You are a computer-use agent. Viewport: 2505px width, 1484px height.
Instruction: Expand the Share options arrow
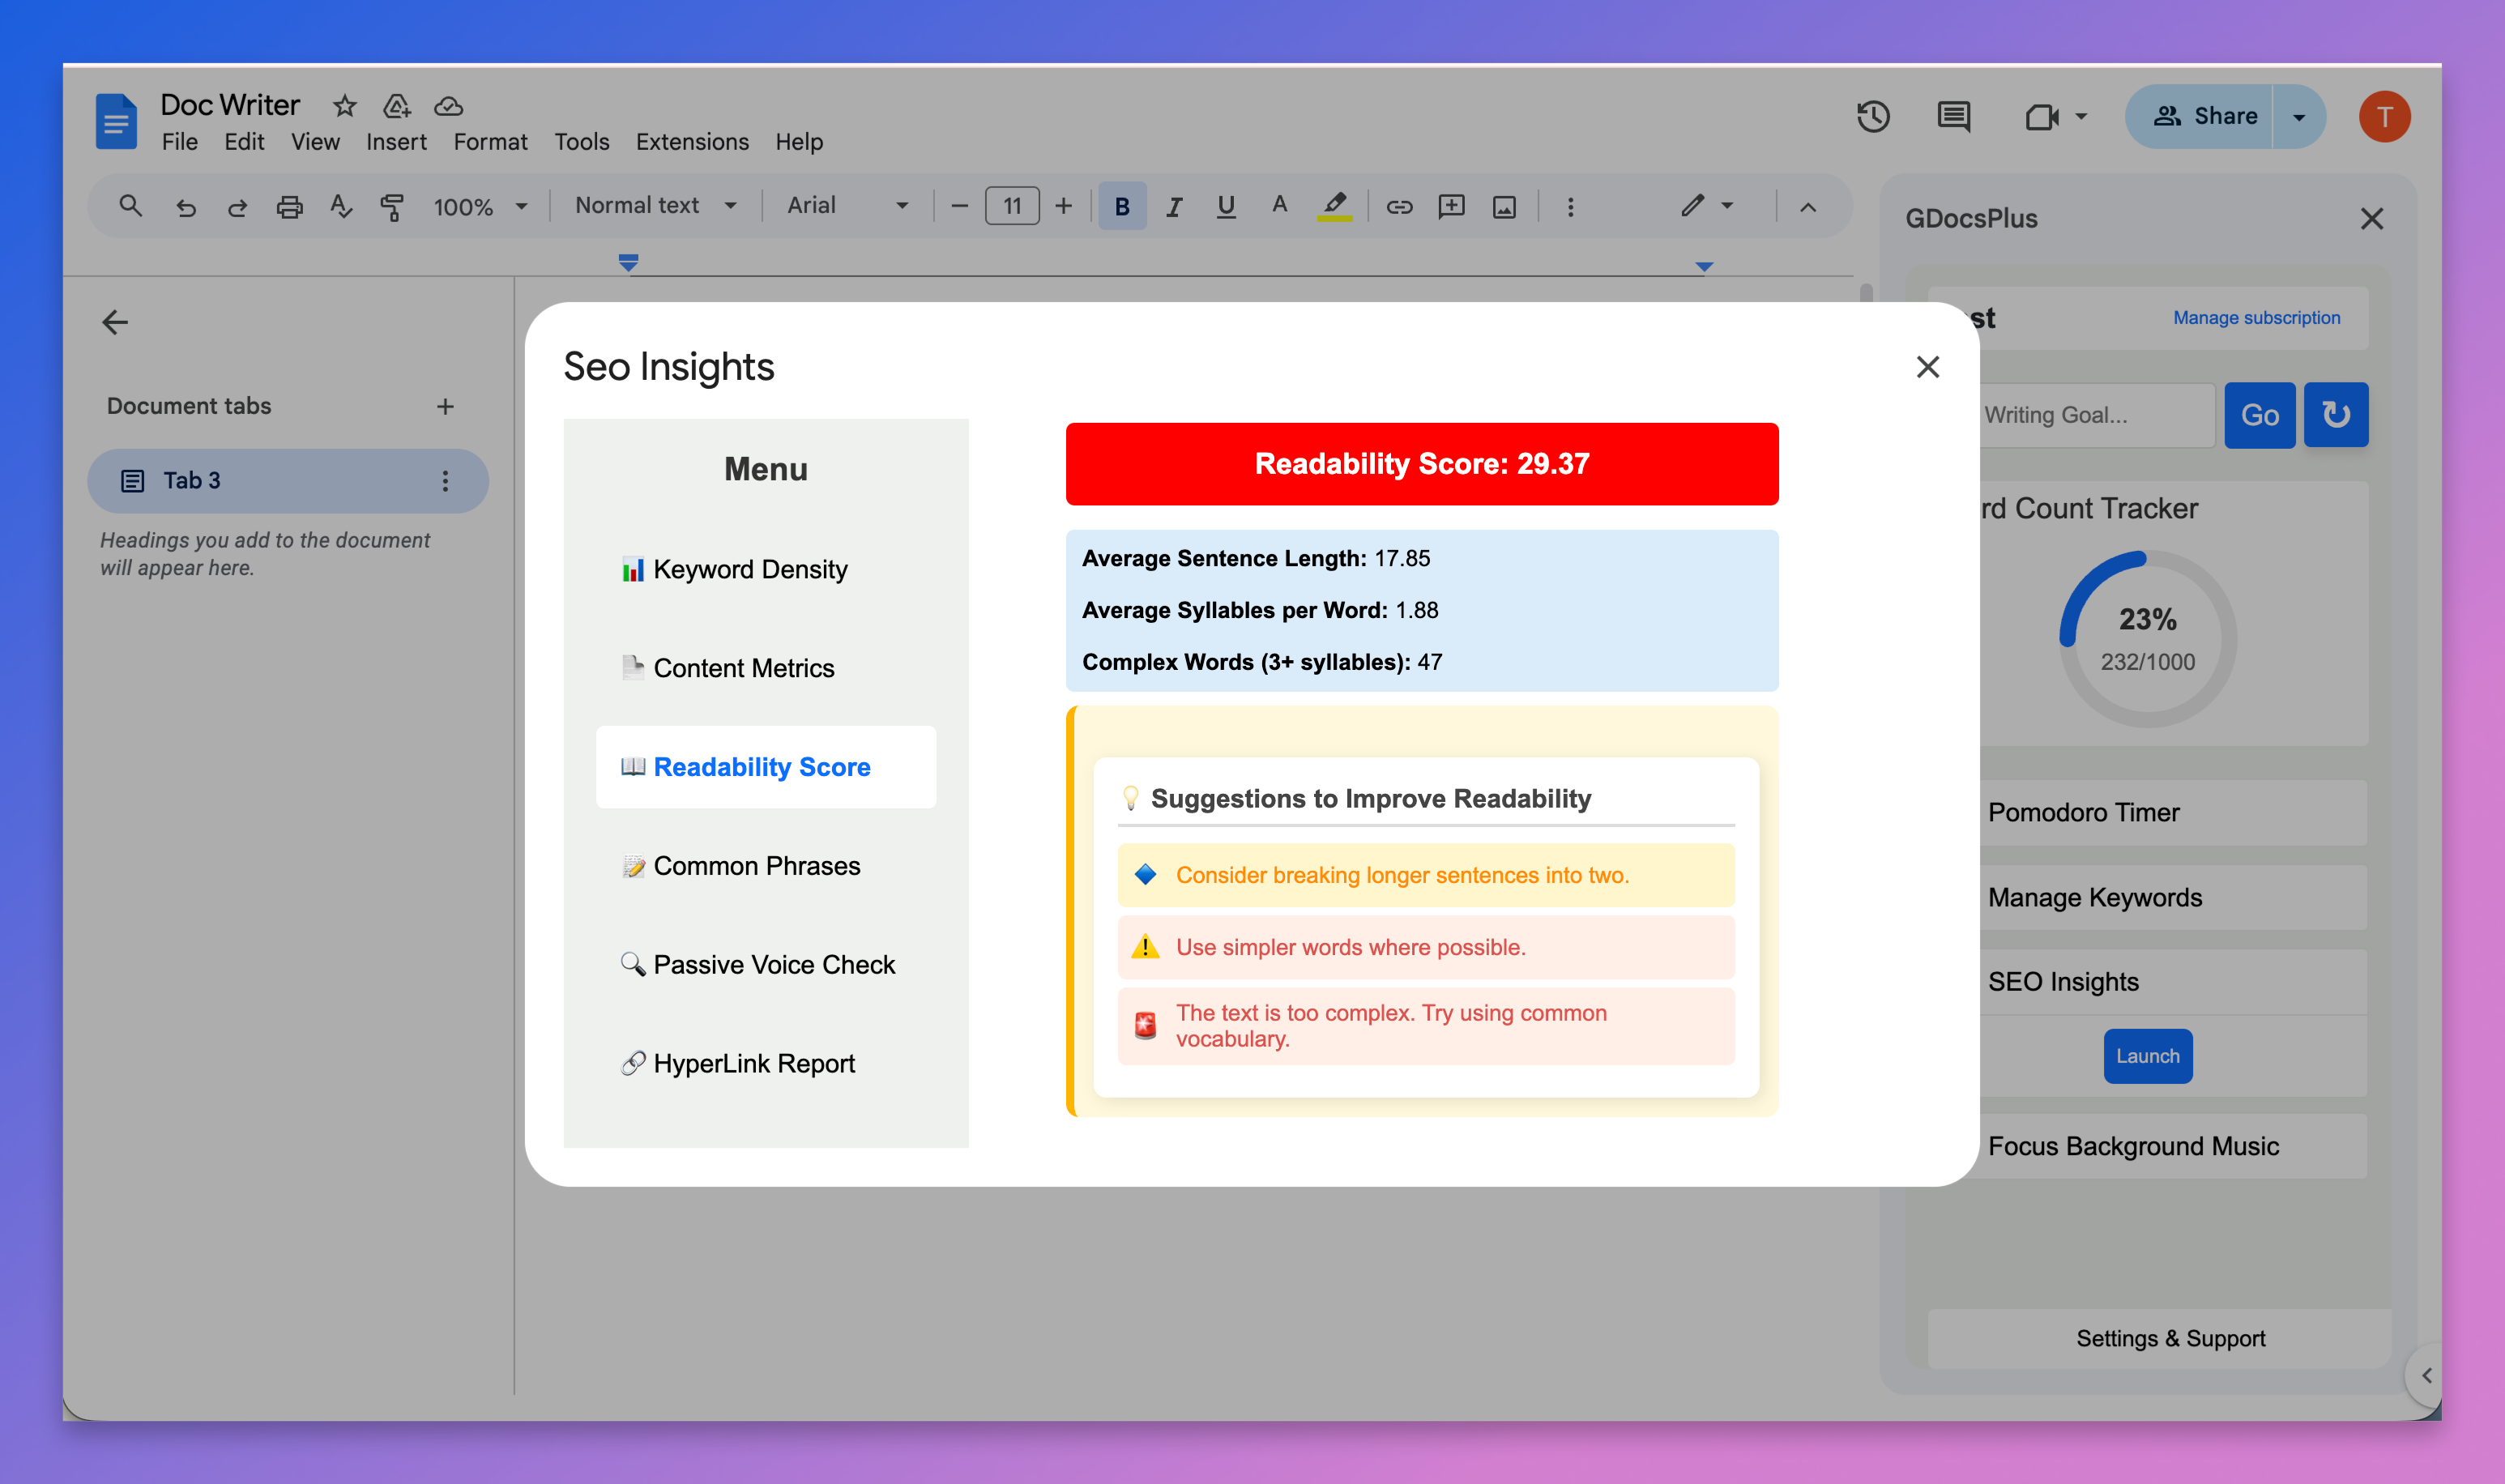2298,117
